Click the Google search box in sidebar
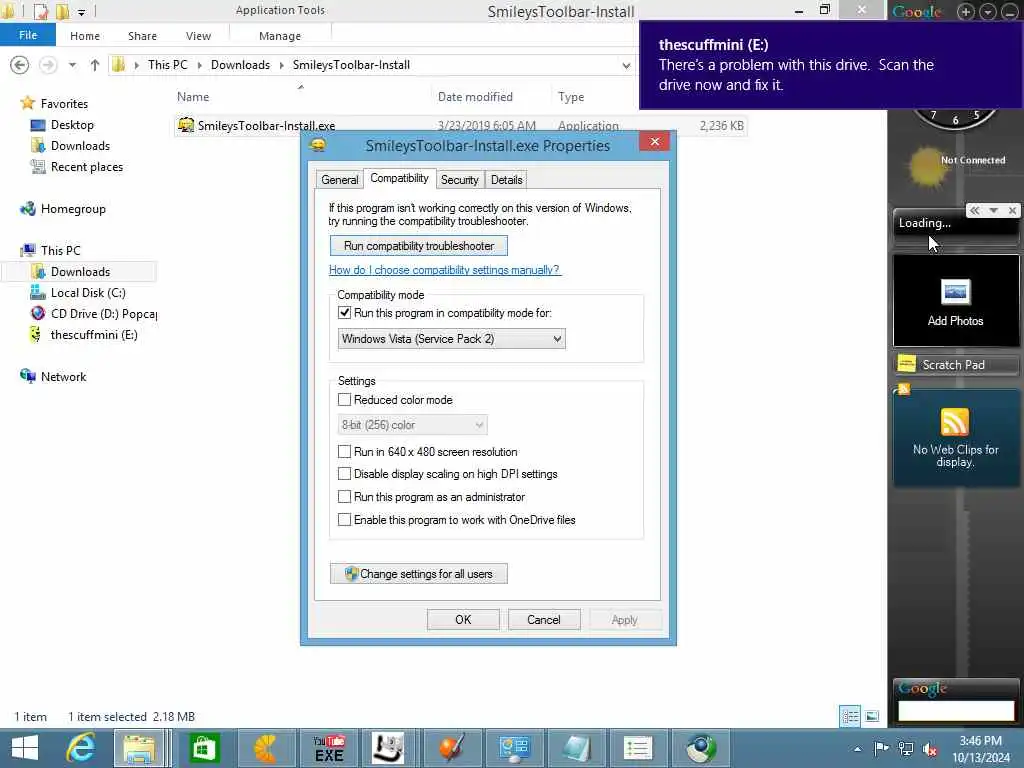The height and width of the screenshot is (768, 1024). point(955,711)
